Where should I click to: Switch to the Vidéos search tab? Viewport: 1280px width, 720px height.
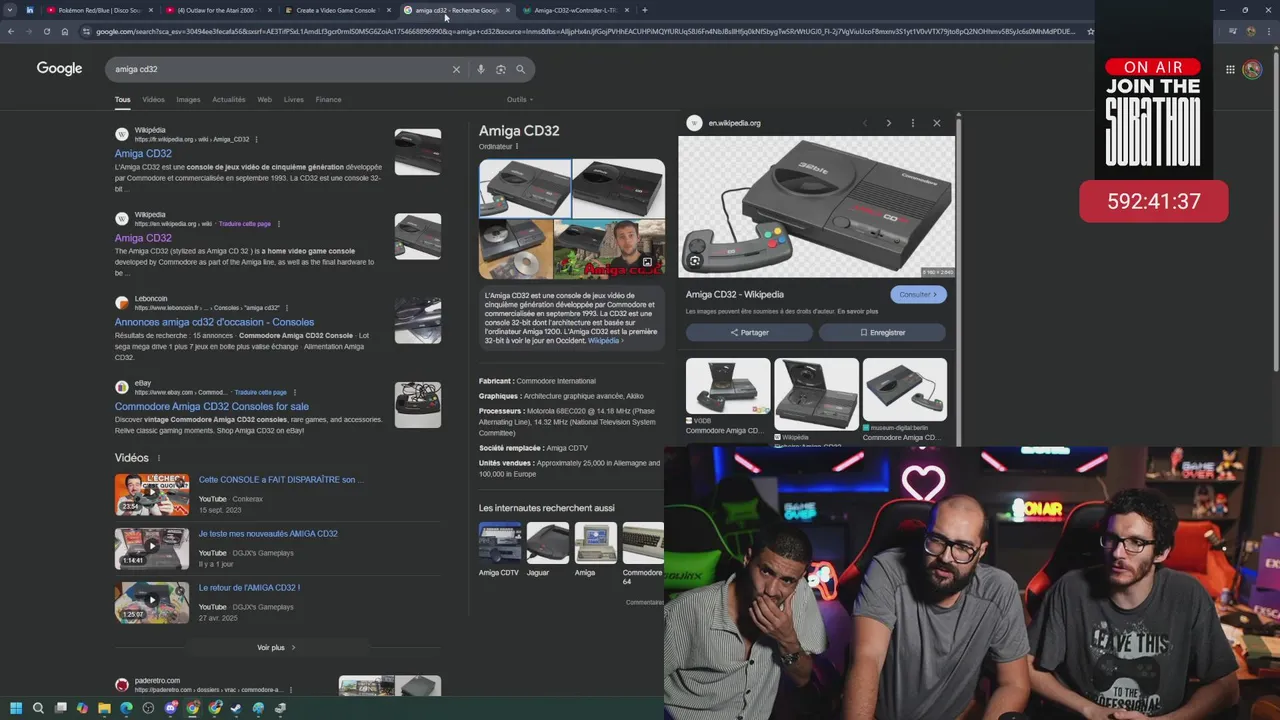click(x=153, y=99)
